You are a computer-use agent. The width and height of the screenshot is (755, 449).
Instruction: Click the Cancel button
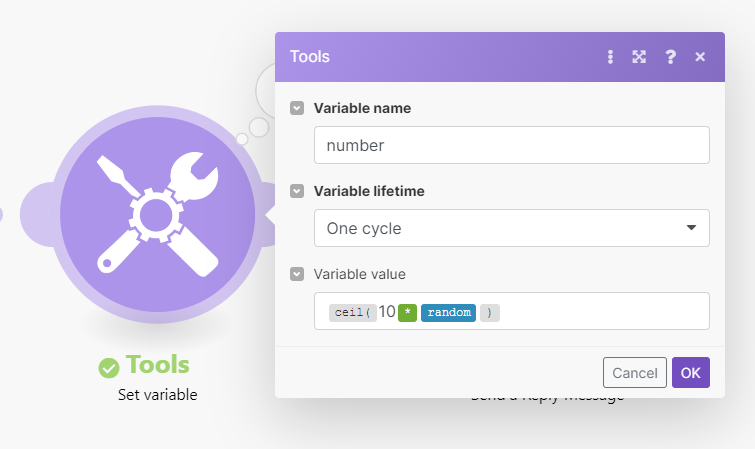pyautogui.click(x=635, y=372)
